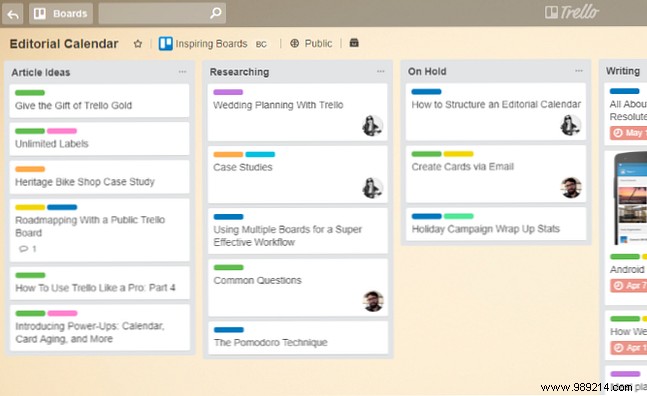
Task: Open Give the Gift of Trello Gold card
Action: (99, 101)
